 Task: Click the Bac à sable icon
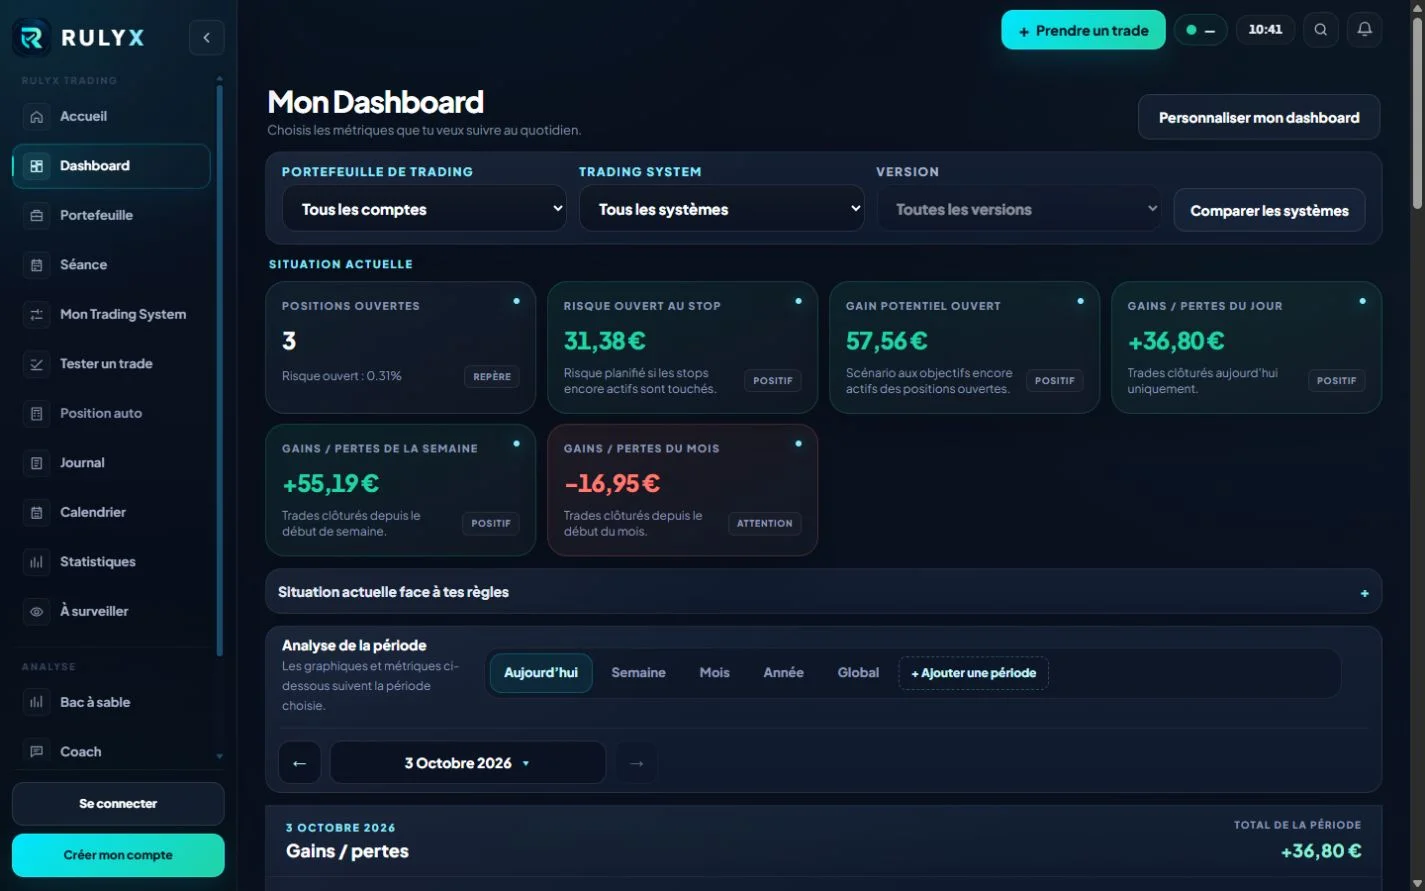pos(37,703)
